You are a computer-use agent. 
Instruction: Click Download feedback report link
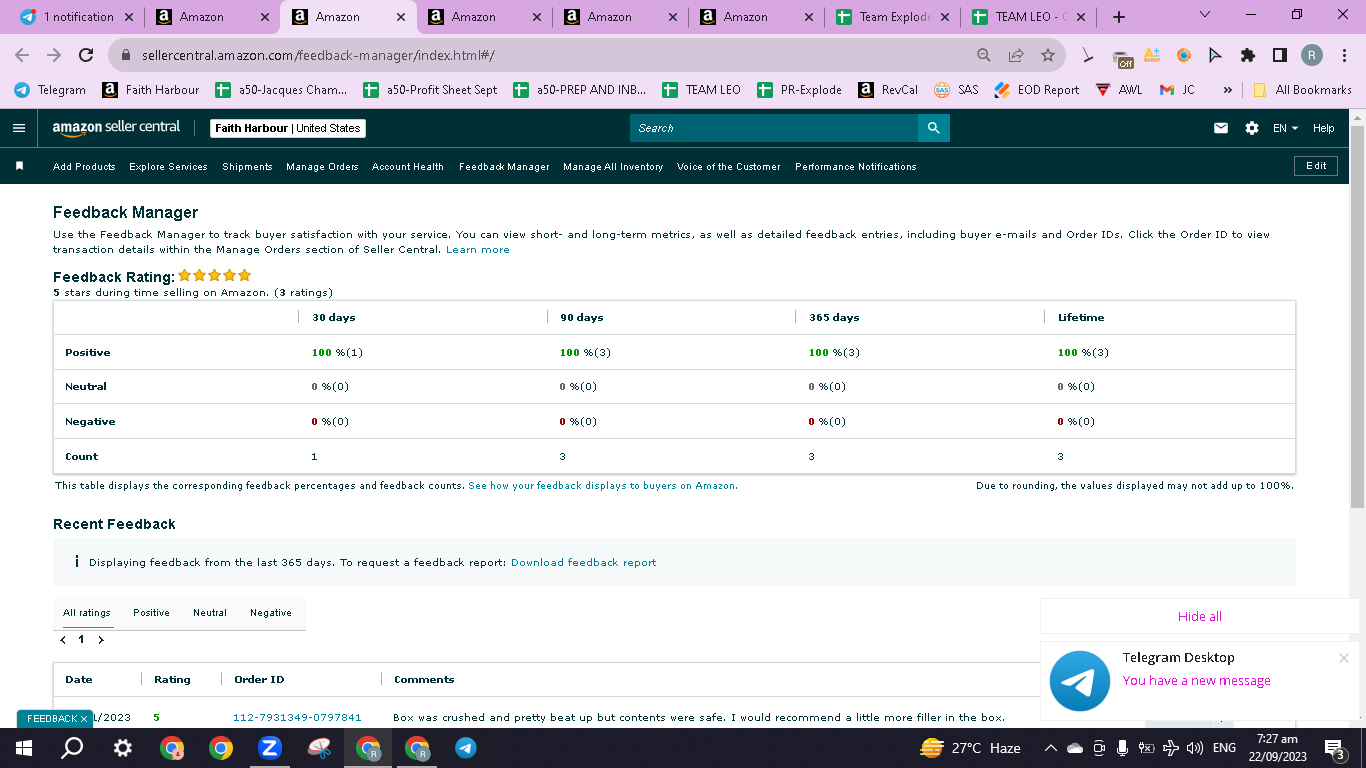click(584, 563)
